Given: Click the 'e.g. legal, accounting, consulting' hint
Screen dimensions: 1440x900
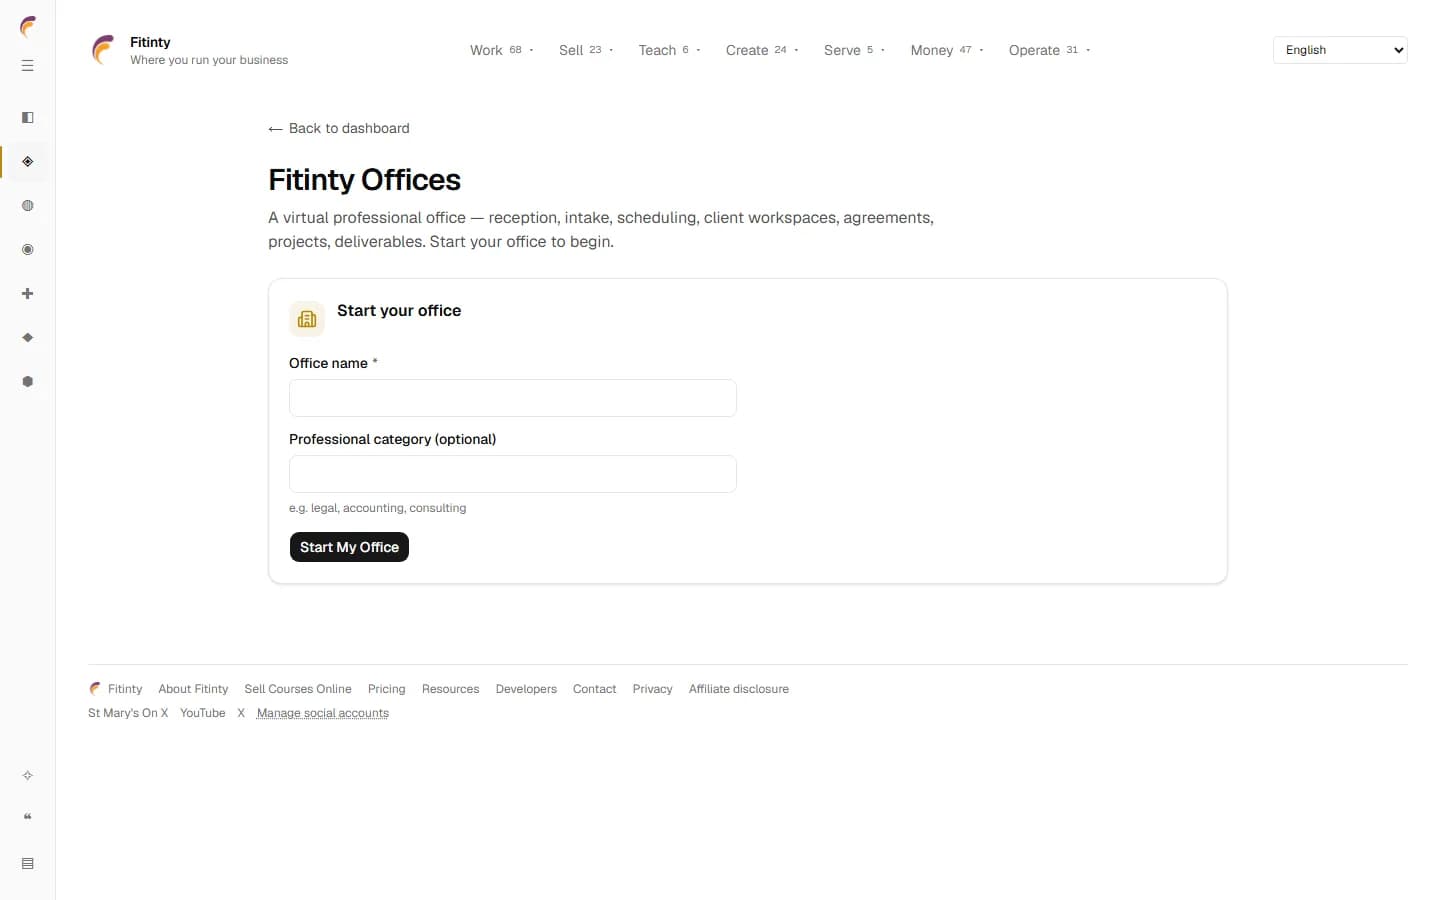Looking at the screenshot, I should [378, 508].
